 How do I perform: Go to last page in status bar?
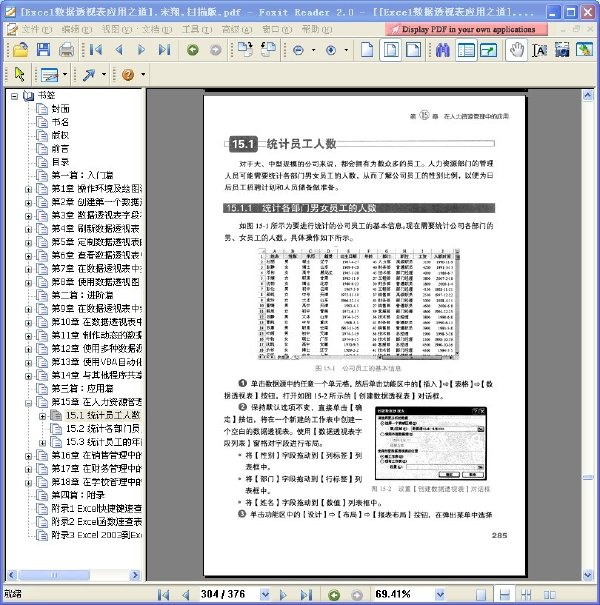[x=306, y=594]
